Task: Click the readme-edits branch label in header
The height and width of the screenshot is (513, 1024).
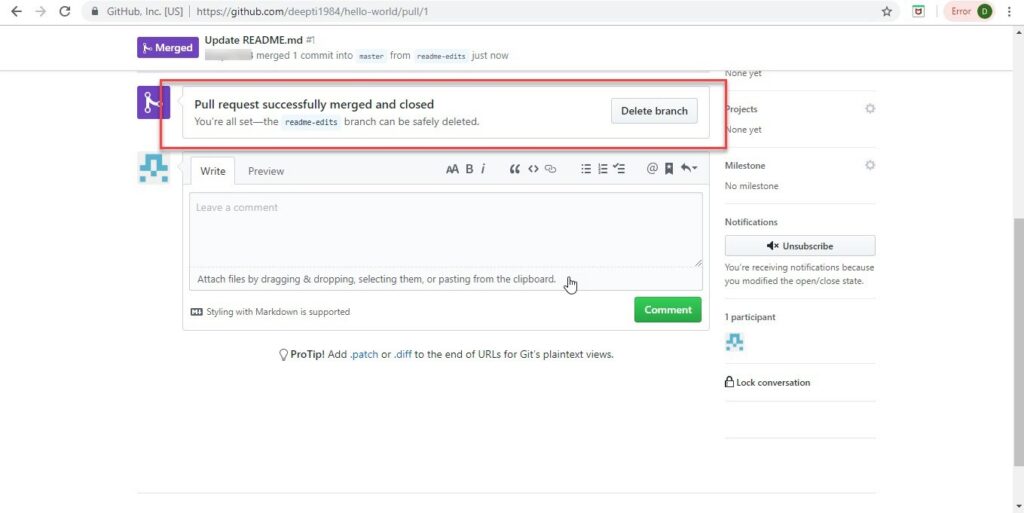Action: click(x=441, y=56)
